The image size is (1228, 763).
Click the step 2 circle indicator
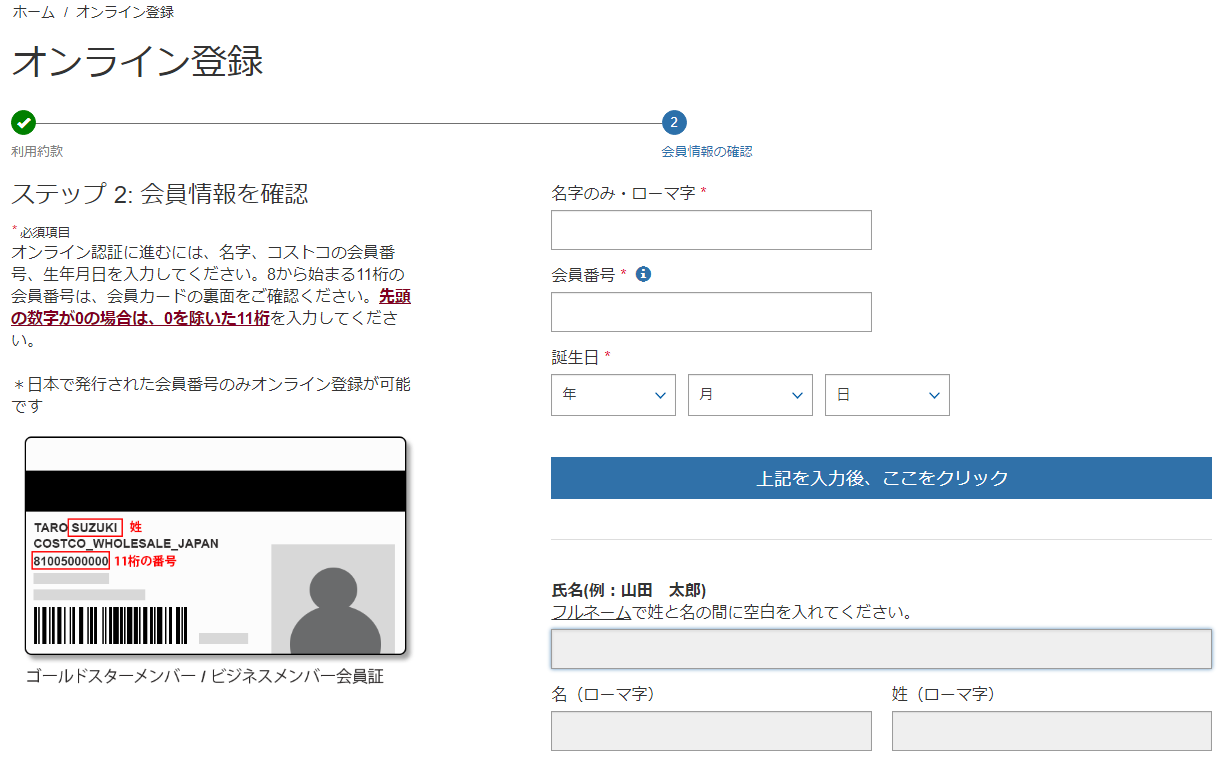click(x=674, y=123)
